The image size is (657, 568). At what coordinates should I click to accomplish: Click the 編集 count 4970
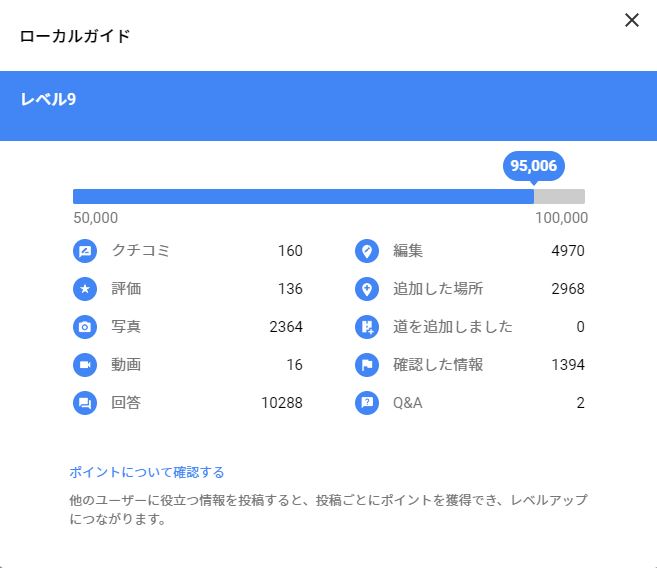[567, 251]
